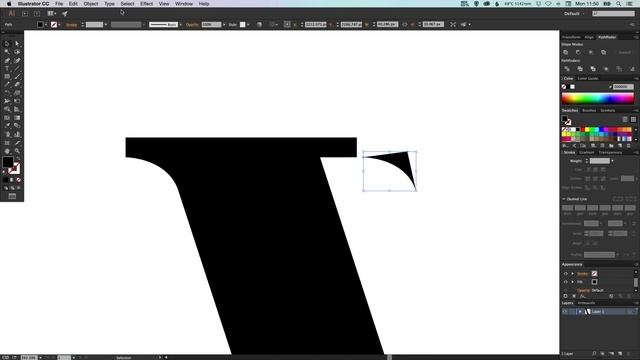
Task: Switch to the Color Guide tab
Action: (x=588, y=78)
